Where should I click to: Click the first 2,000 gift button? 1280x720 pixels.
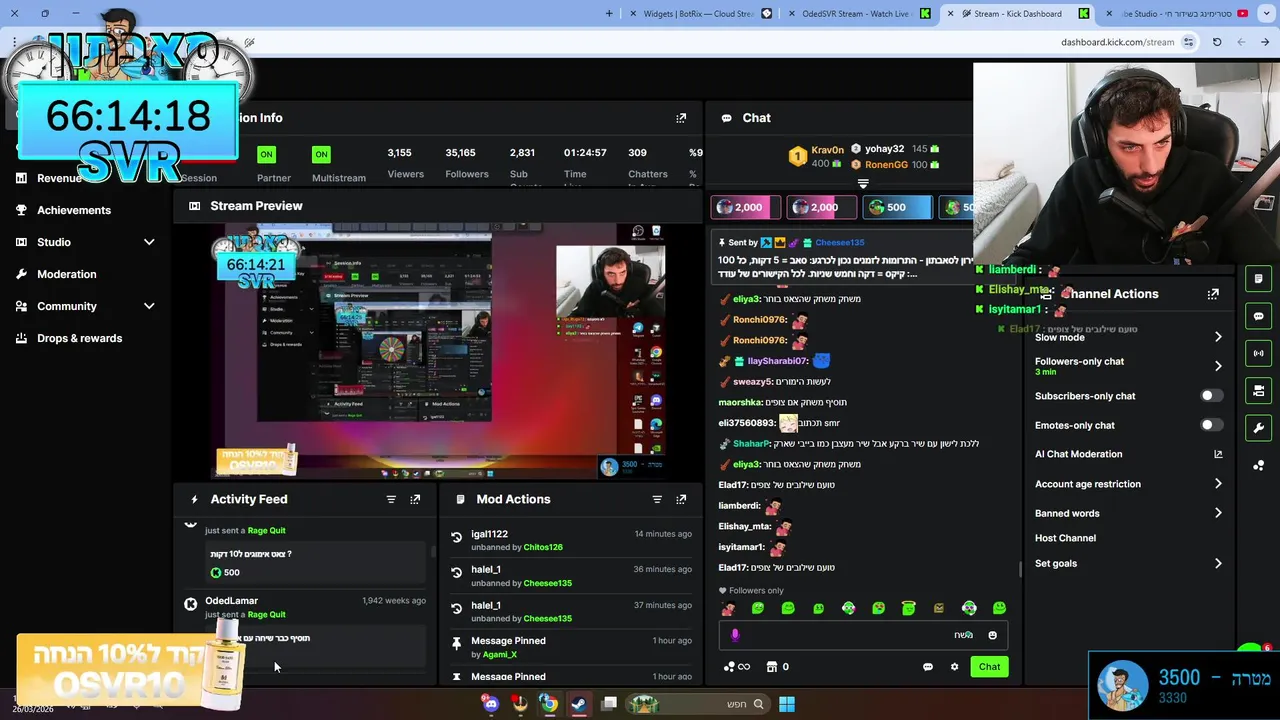[x=746, y=207]
